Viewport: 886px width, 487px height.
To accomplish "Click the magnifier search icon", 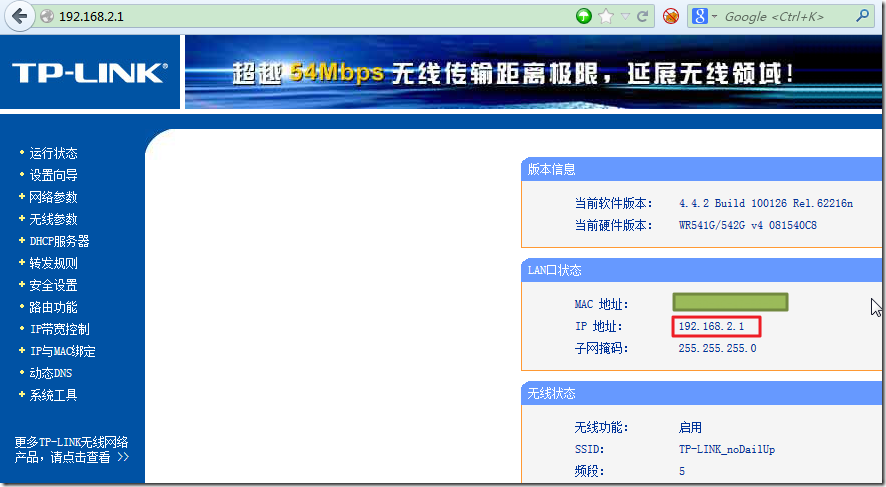I will click(x=862, y=16).
